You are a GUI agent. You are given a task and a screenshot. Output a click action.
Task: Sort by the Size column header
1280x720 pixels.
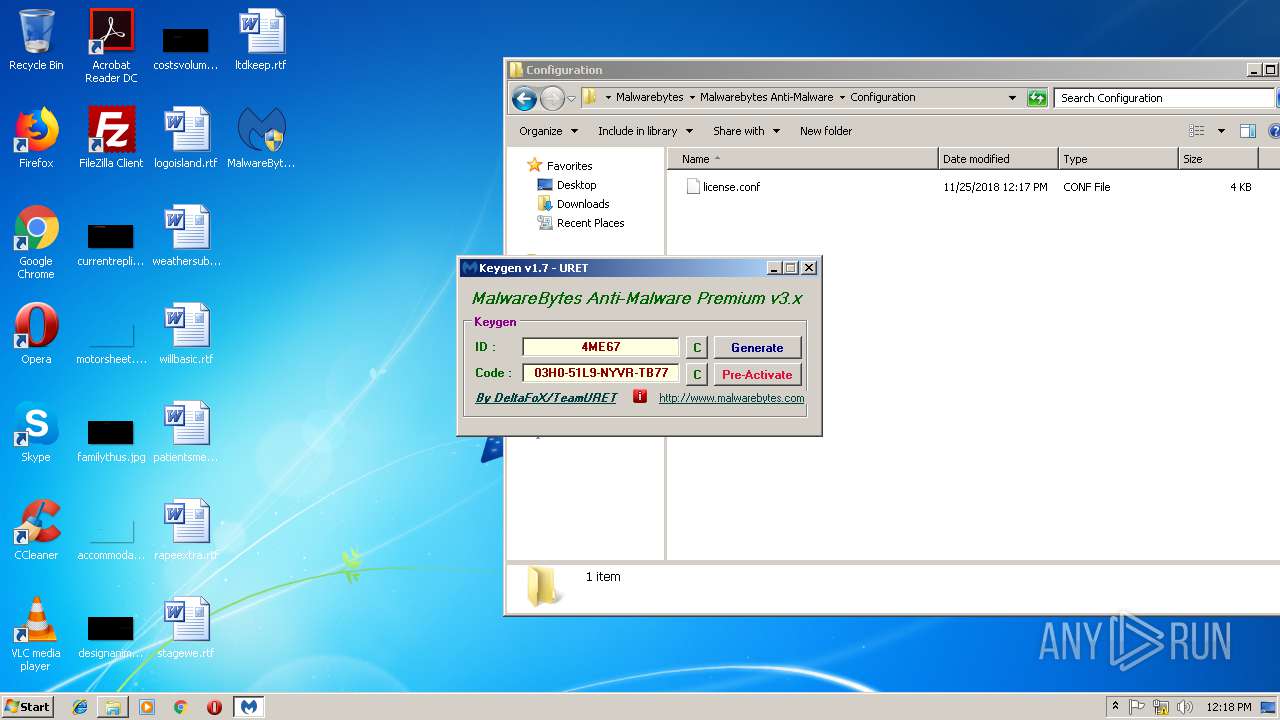(1218, 159)
